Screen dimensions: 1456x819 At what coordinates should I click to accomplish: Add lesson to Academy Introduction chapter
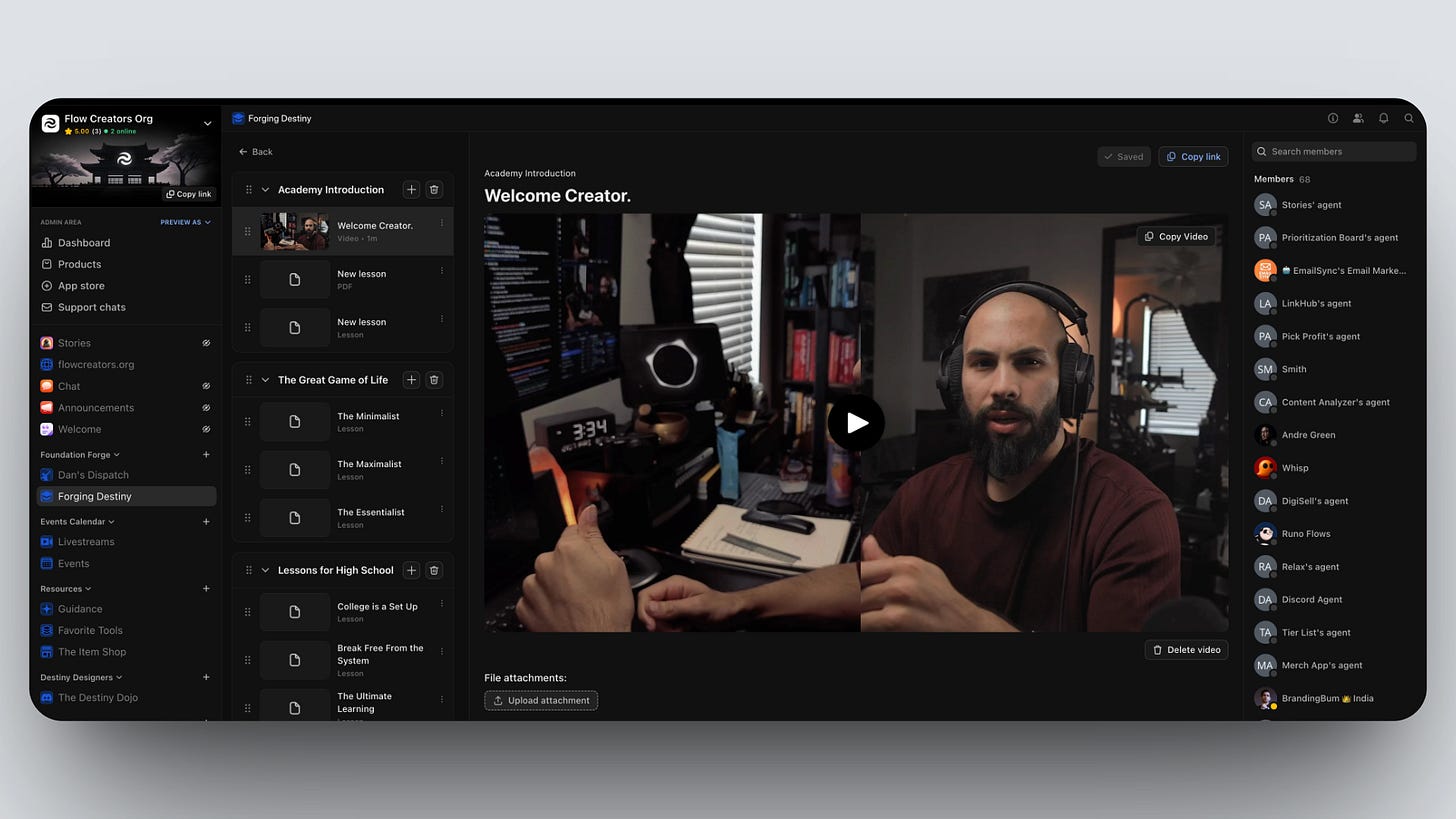411,189
